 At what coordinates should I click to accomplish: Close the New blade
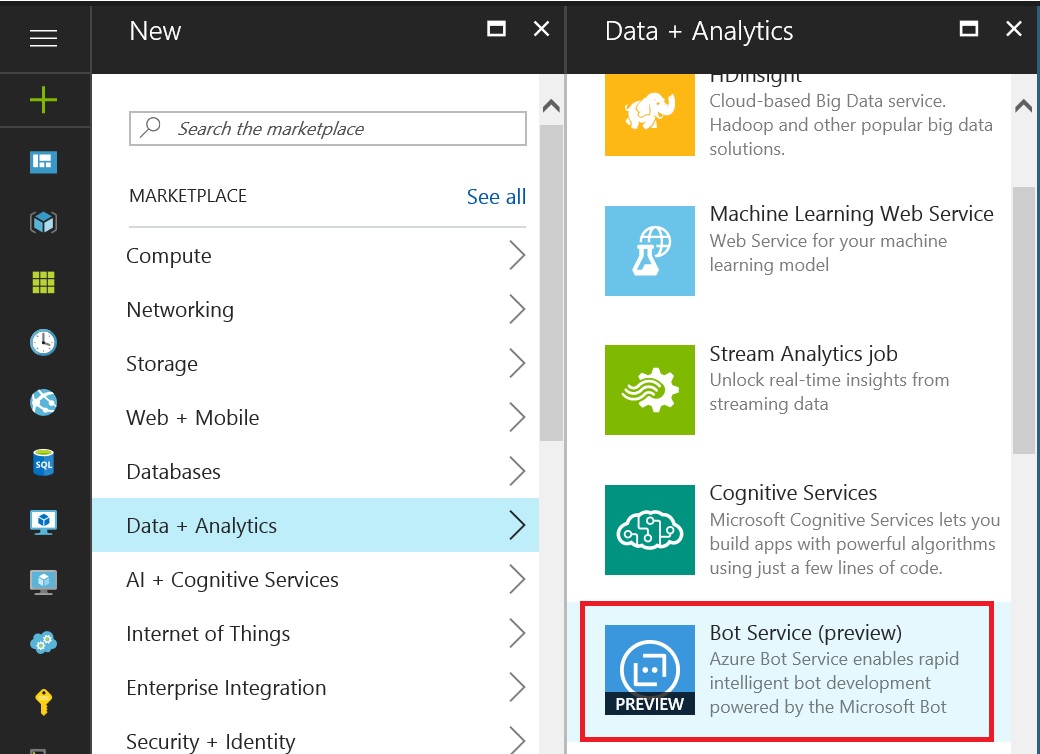pyautogui.click(x=541, y=29)
